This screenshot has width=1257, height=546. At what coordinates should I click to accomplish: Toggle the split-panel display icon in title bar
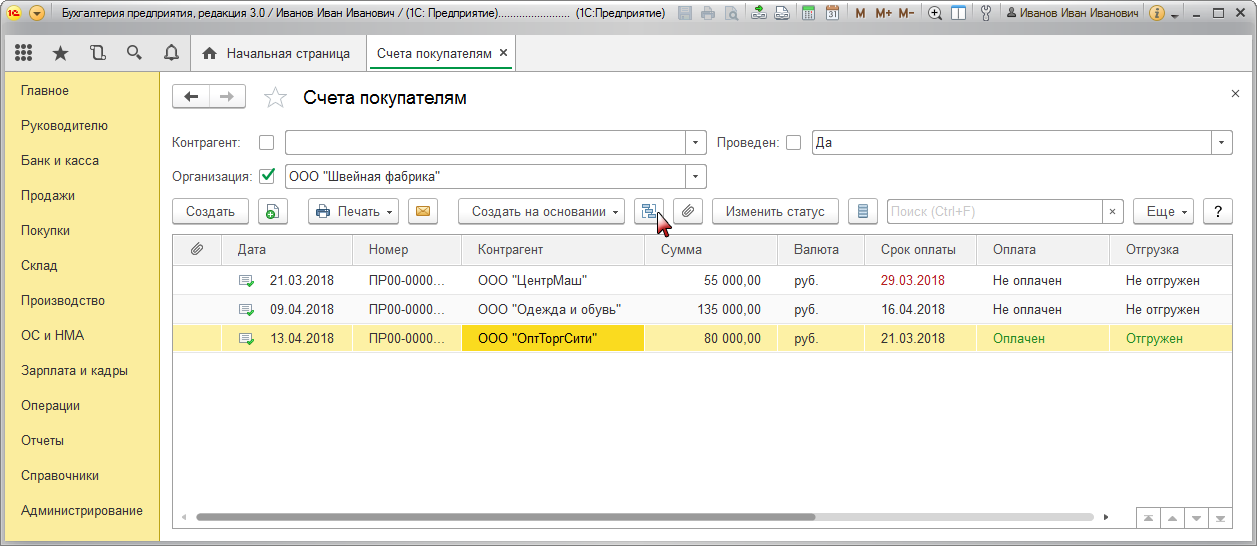[x=958, y=13]
